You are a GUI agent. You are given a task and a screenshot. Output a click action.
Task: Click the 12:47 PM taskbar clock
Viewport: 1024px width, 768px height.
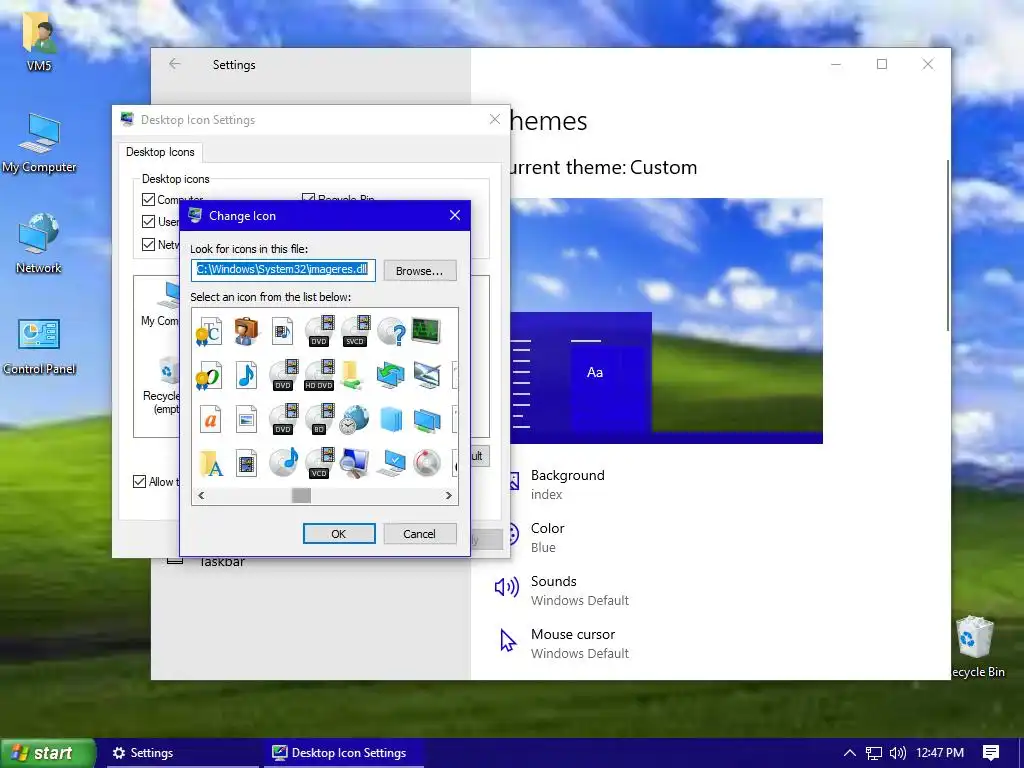(x=940, y=753)
